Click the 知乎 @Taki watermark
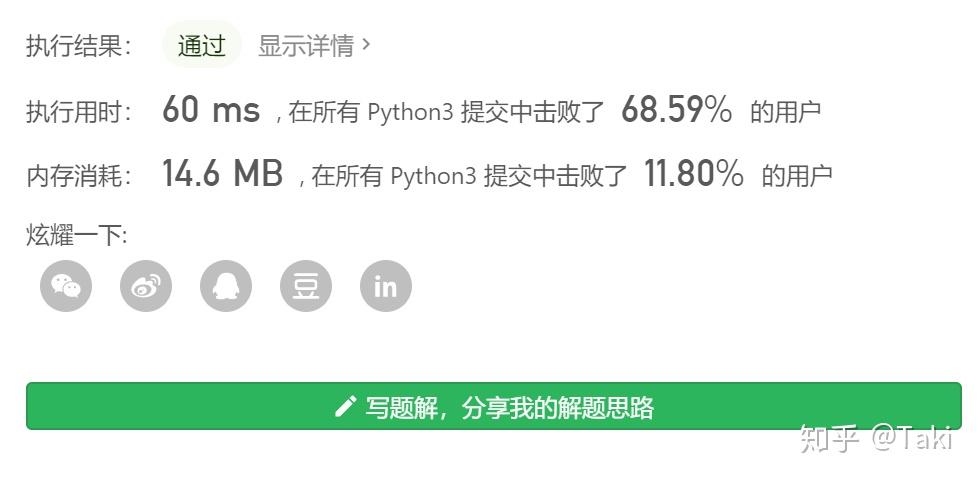 876,438
